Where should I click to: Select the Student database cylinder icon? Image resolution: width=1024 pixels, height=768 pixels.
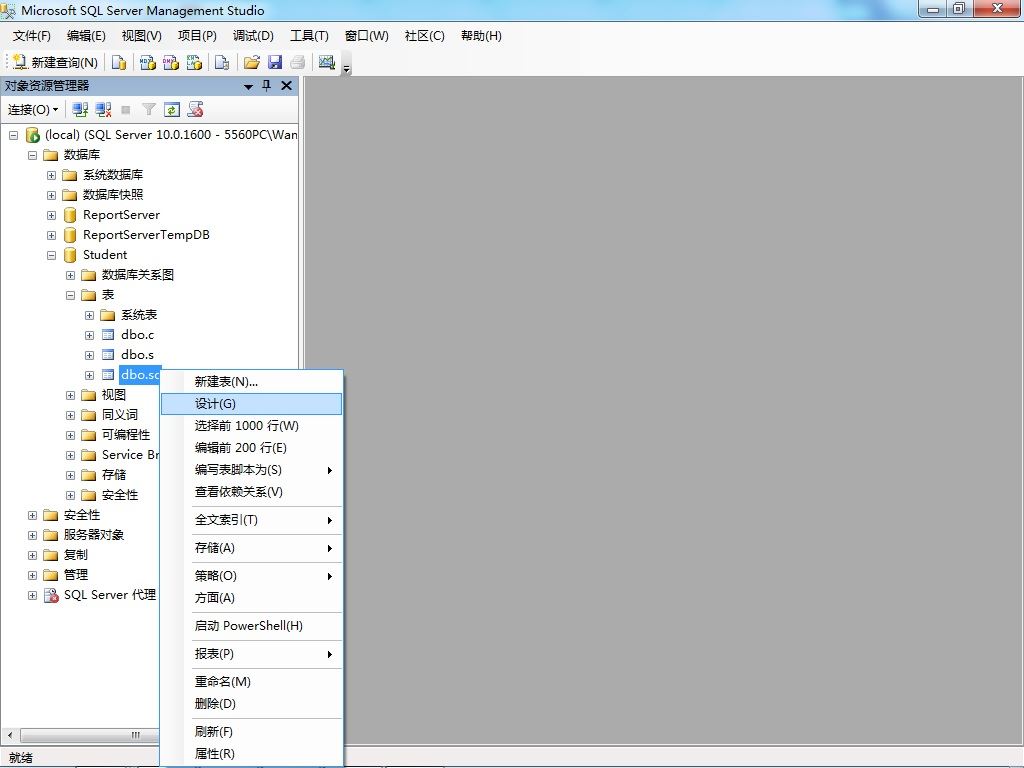coord(70,255)
